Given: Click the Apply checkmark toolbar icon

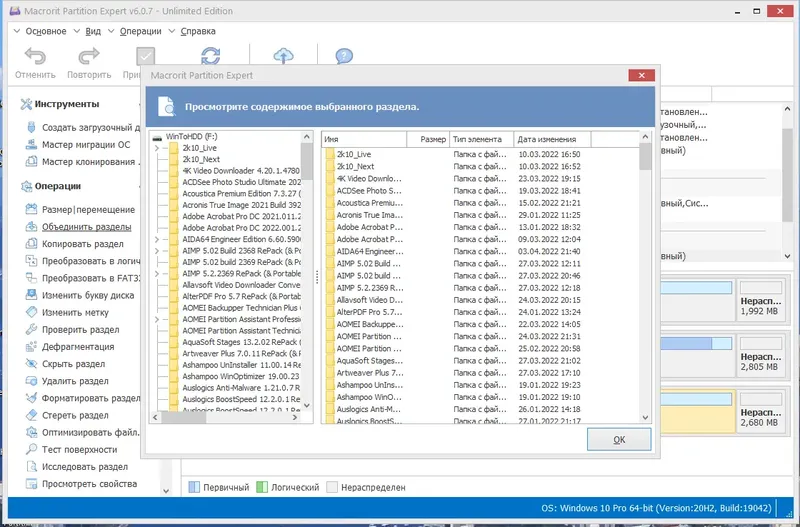Looking at the screenshot, I should (145, 56).
